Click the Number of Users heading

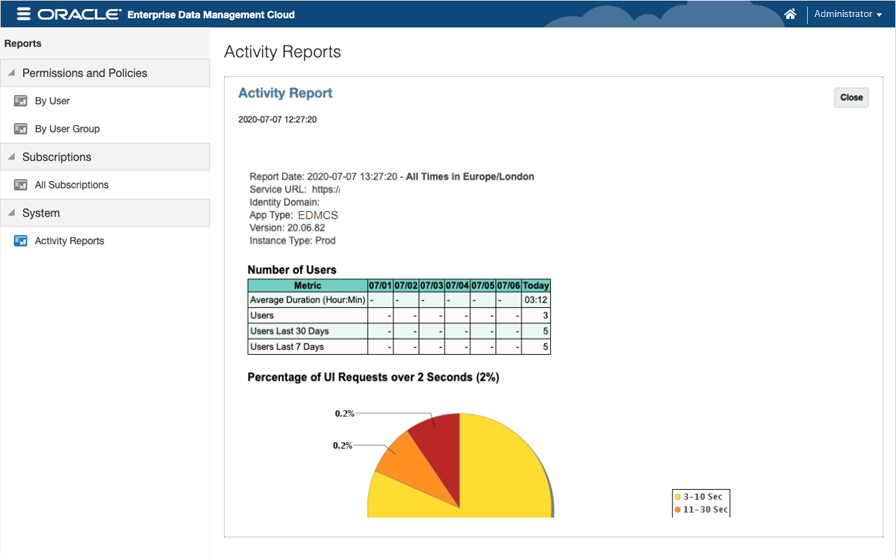(x=291, y=270)
